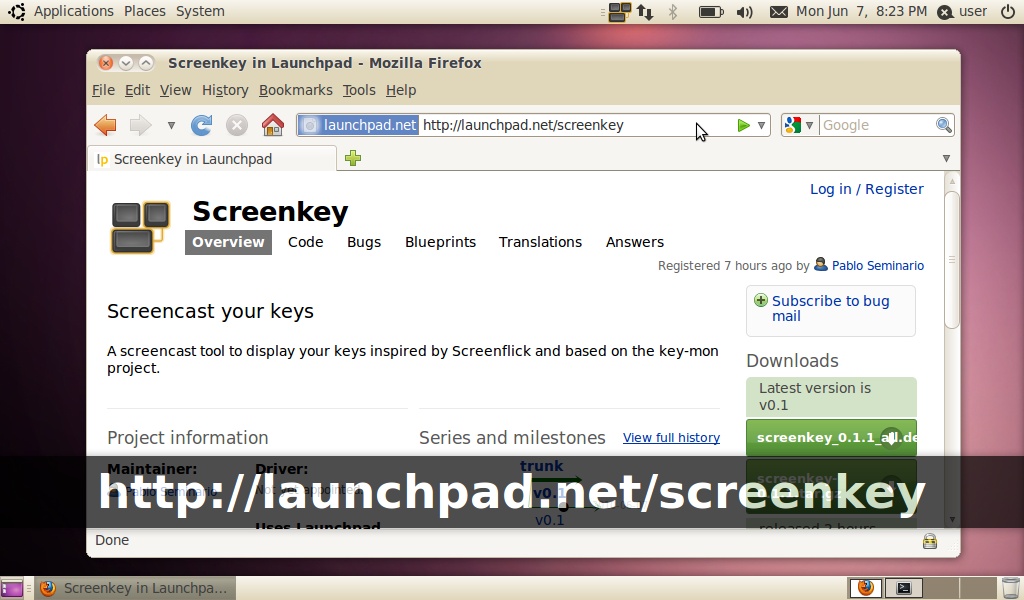
Task: Open Pablo Seminario's profile link
Action: pos(878,266)
